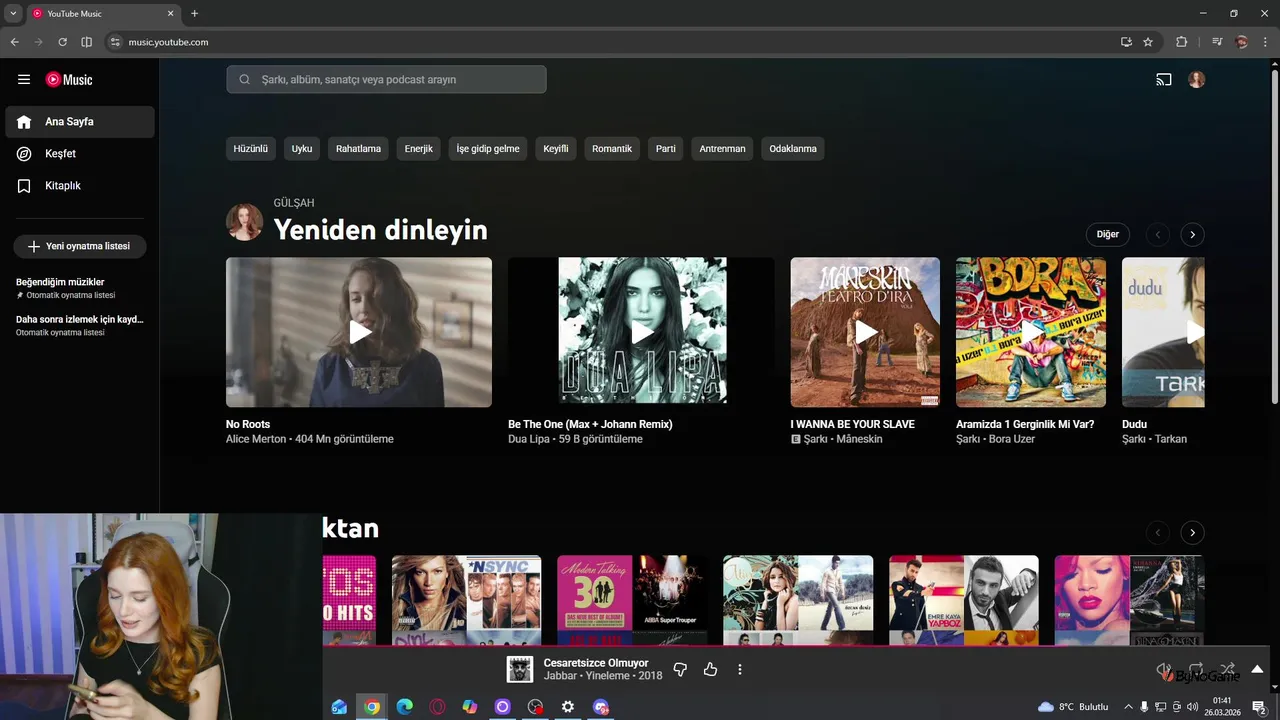Select the Keyifli mood chip

pyautogui.click(x=556, y=149)
